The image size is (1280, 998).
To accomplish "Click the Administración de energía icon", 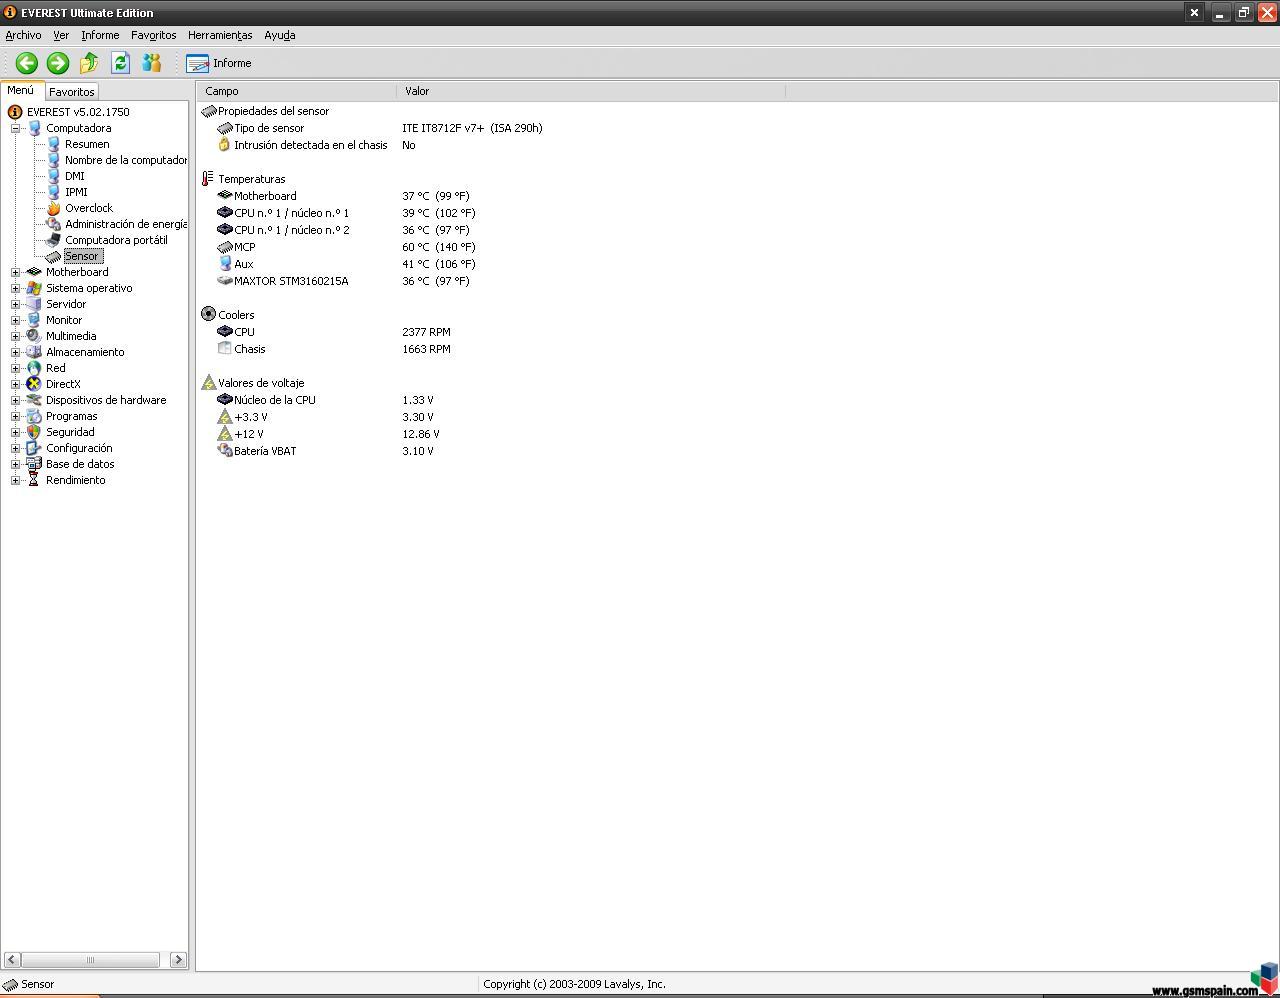I will (53, 224).
